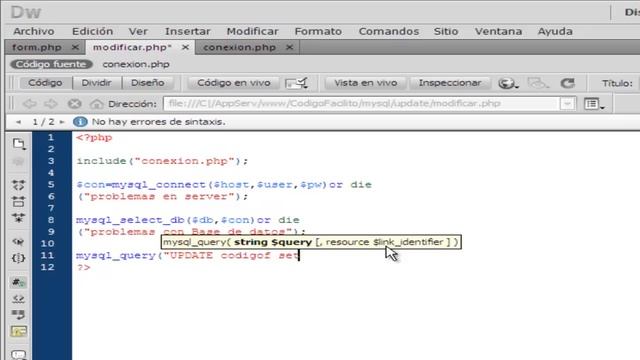Click the Código fuente button
The image size is (640, 360).
pos(51,64)
